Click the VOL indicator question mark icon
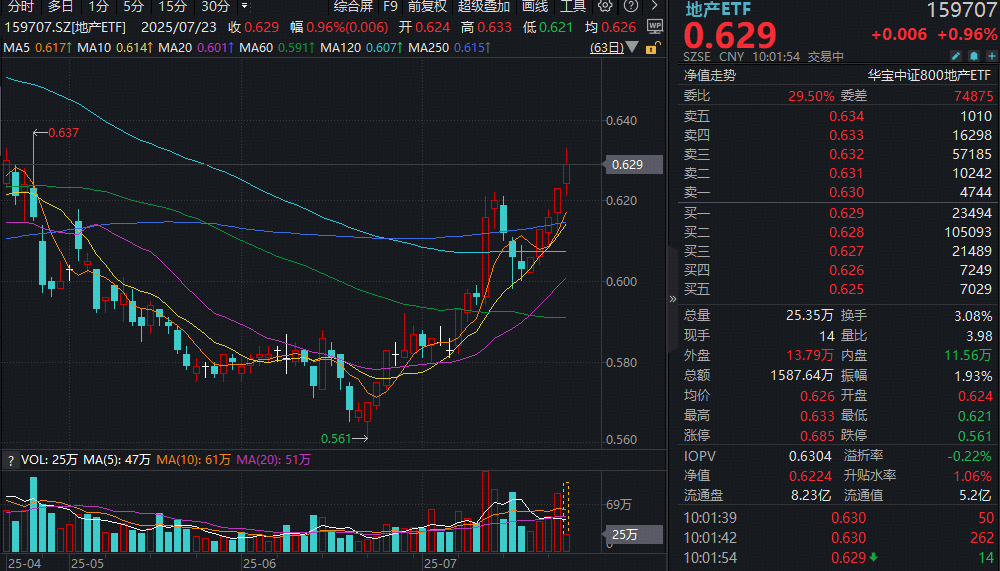Screen dimensions: 1000x571 pyautogui.click(x=10, y=461)
